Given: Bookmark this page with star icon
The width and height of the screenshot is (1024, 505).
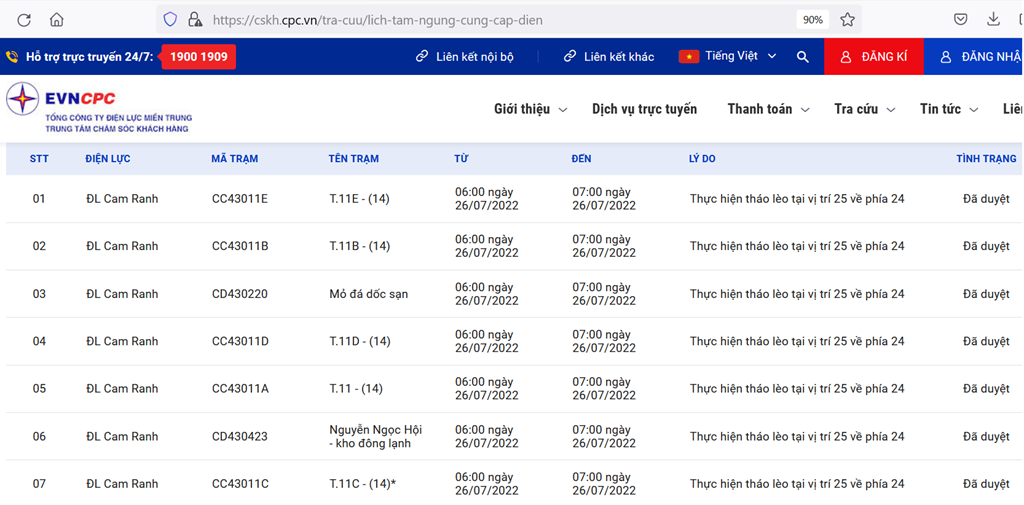Looking at the screenshot, I should click(x=847, y=20).
